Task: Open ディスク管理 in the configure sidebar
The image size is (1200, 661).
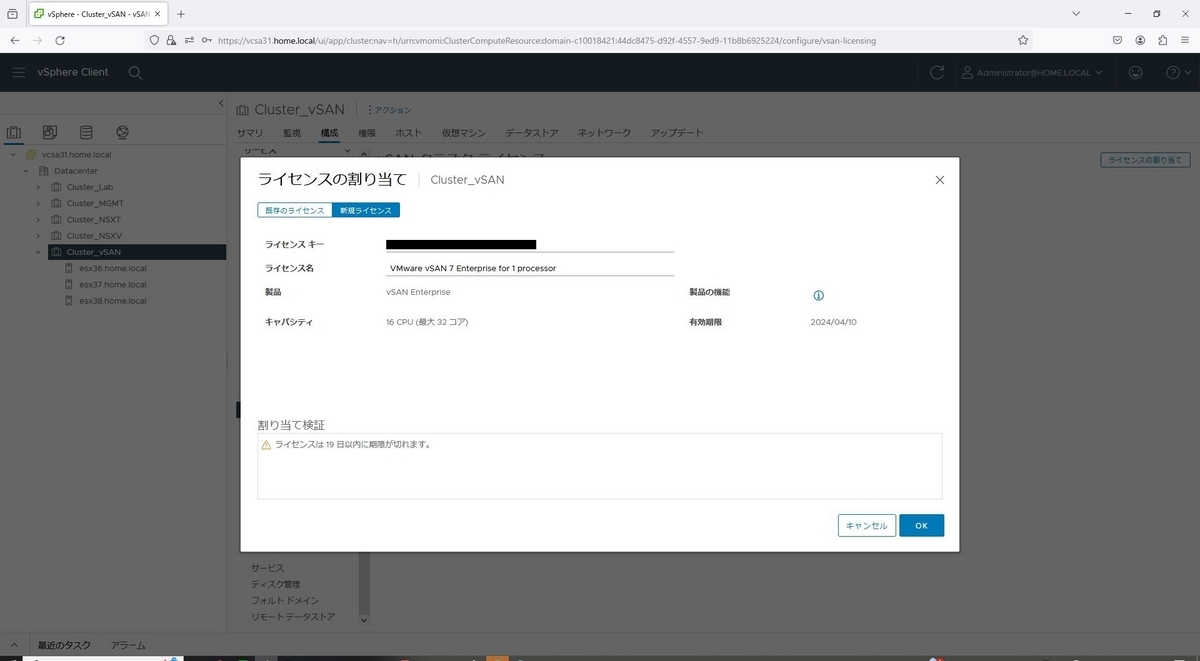Action: tap(276, 584)
